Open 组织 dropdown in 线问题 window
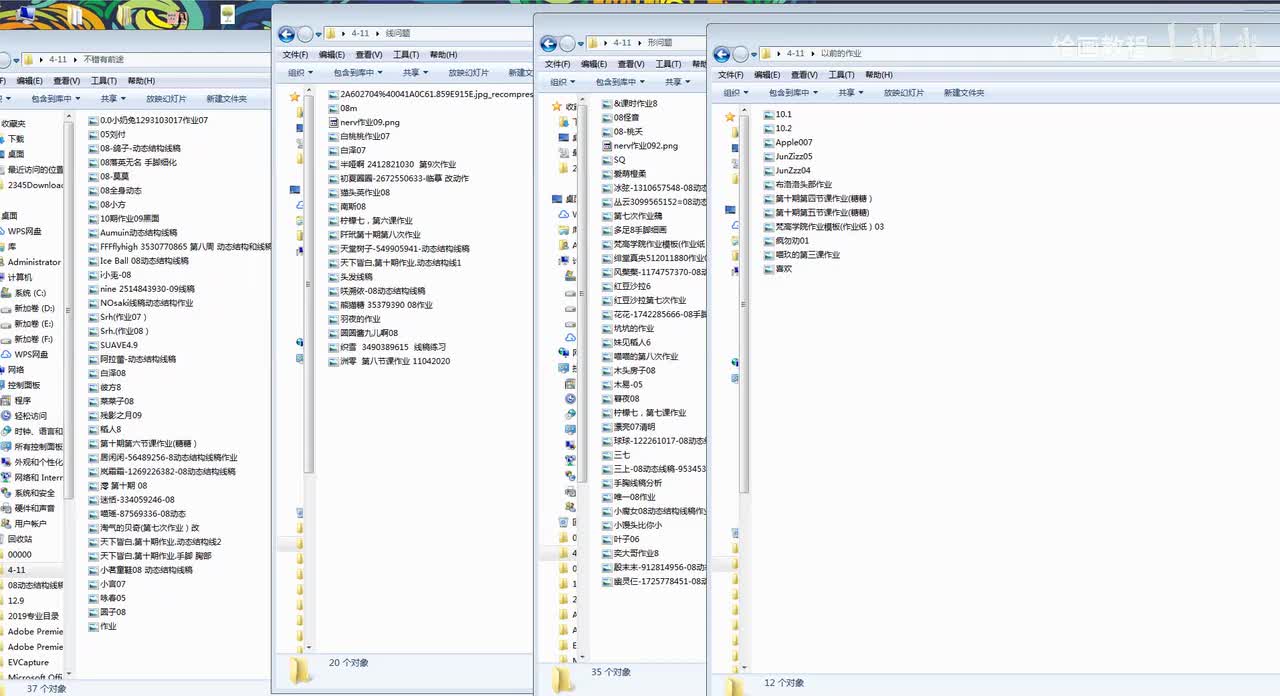Viewport: 1280px width, 696px height. [x=301, y=73]
